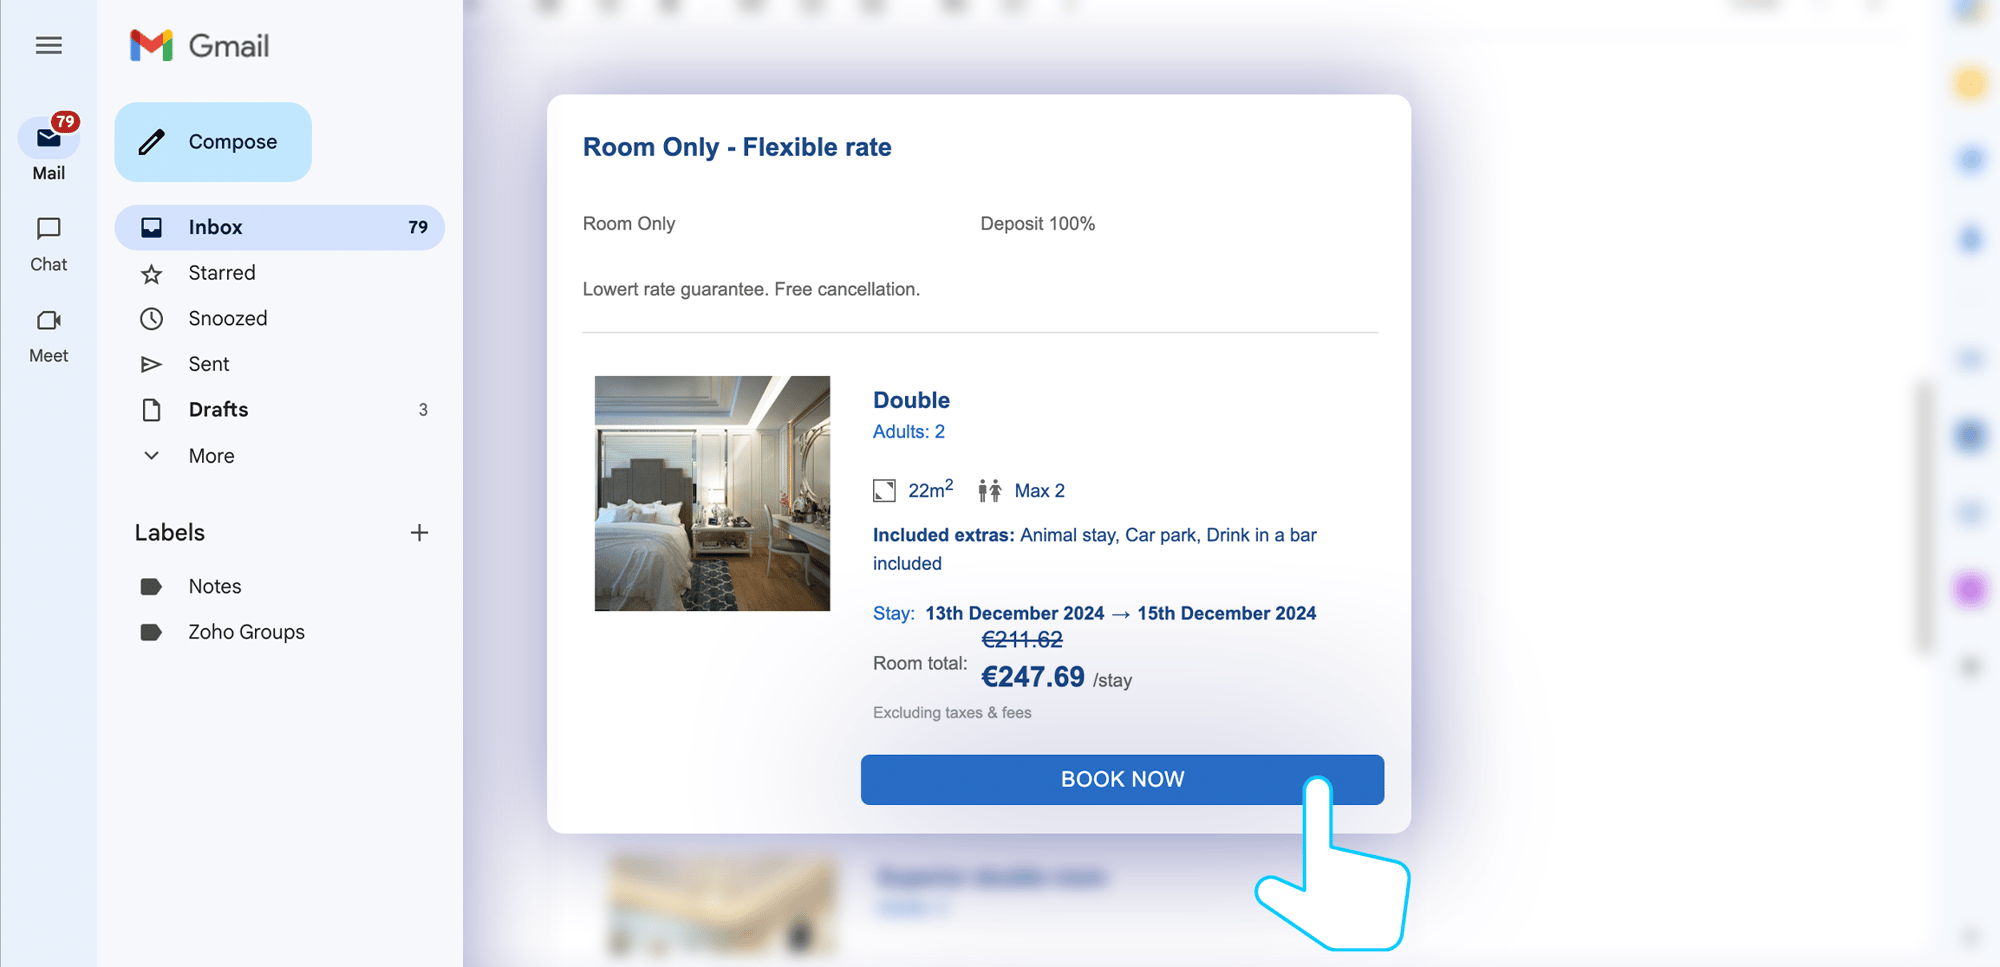Open the Drafts folder

218,410
